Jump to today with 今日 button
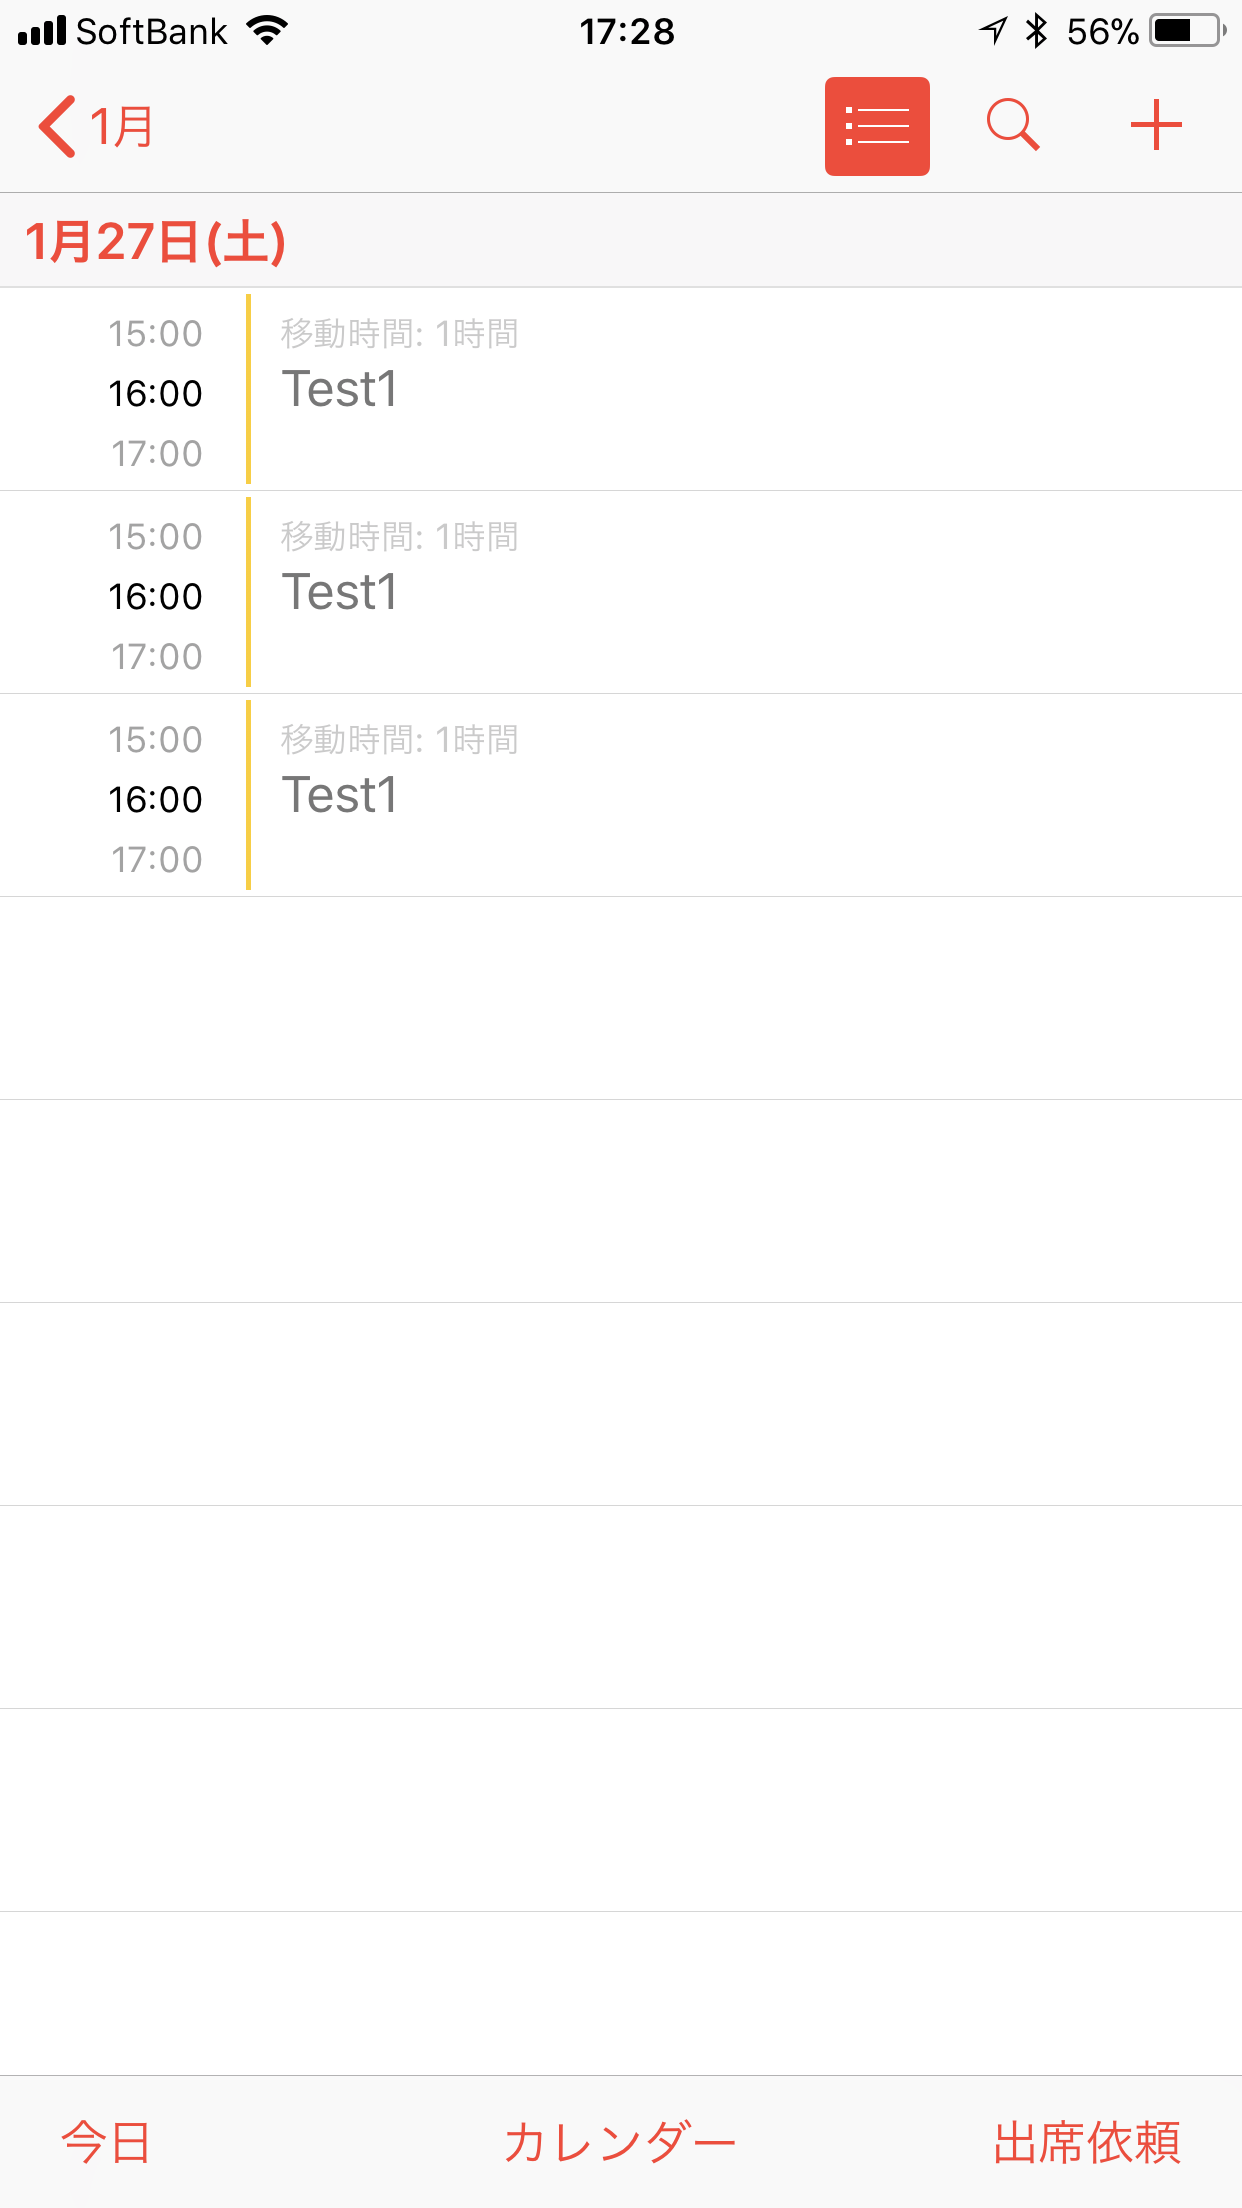Image resolution: width=1242 pixels, height=2208 pixels. [x=106, y=2143]
